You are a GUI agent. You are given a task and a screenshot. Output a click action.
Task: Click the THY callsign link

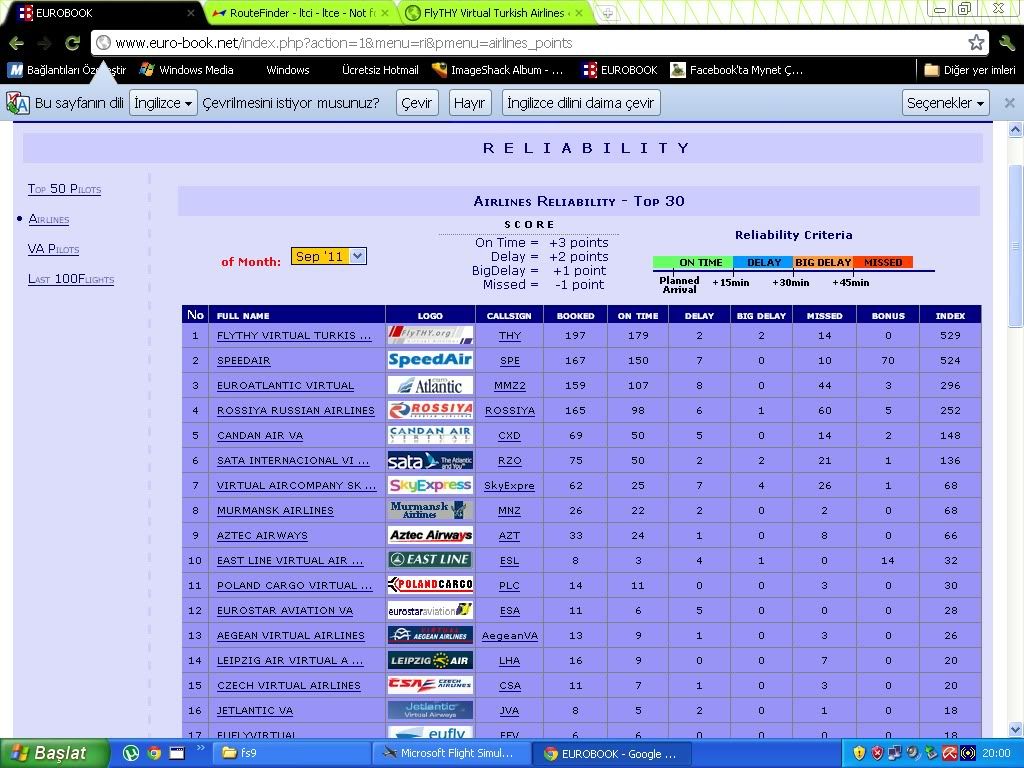point(509,336)
